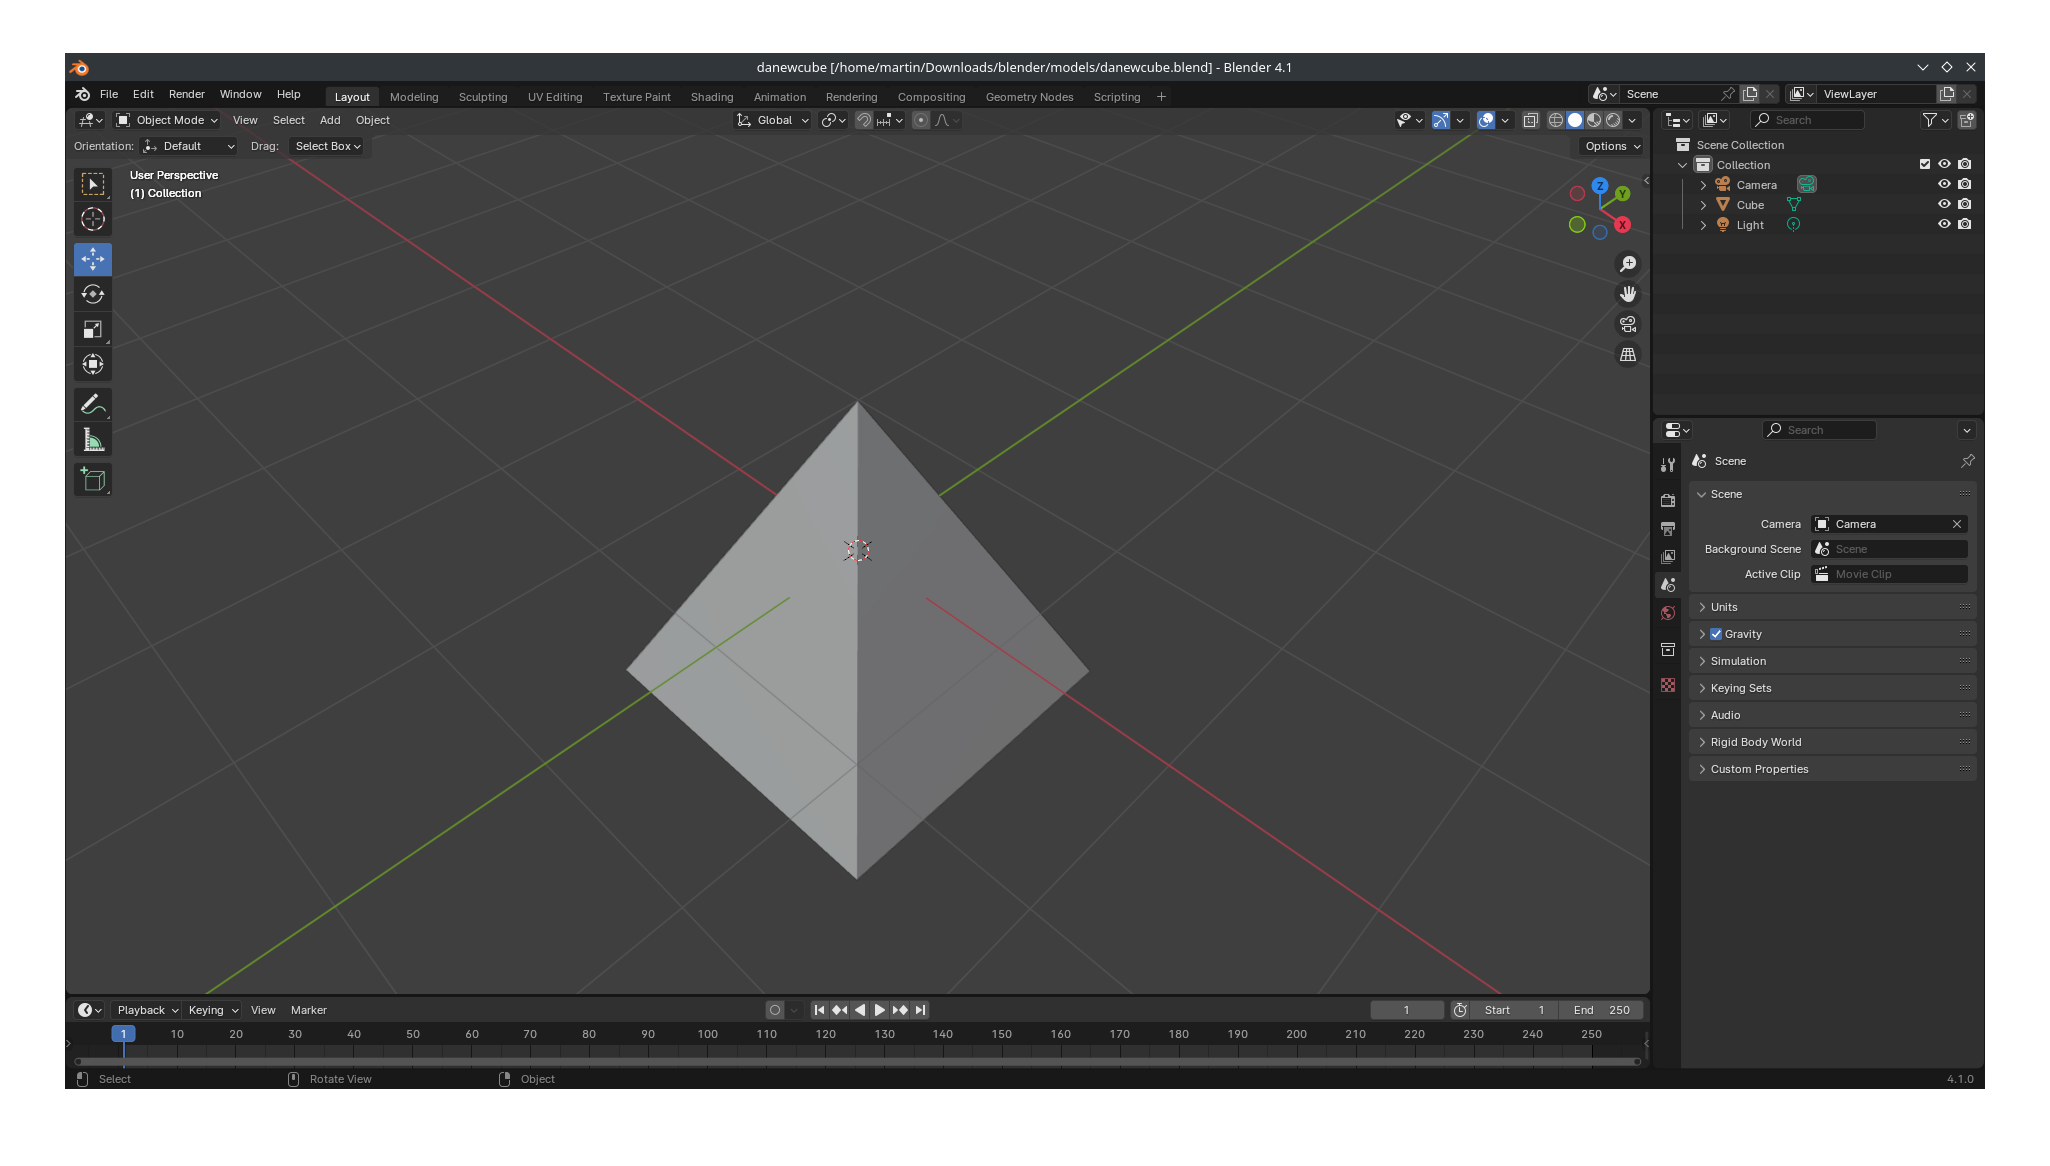Switch perspective/orthographic grid icon

(1628, 355)
